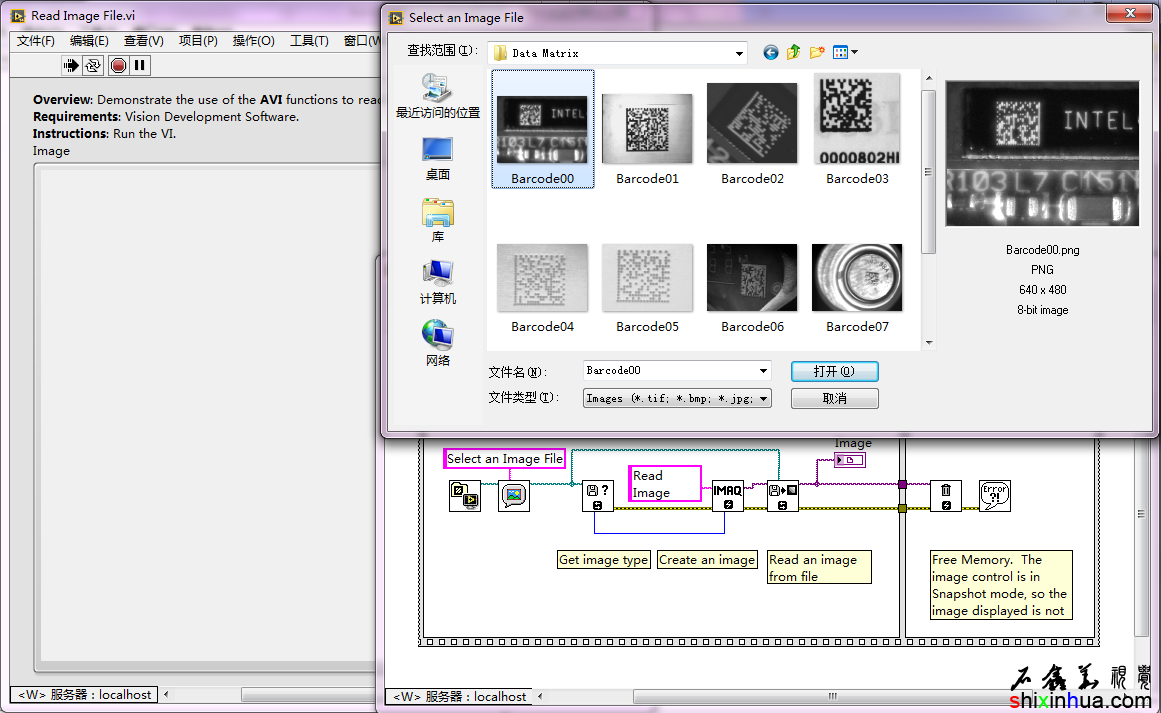Open the 项目(P) menu
This screenshot has height=713, width=1161.
click(x=198, y=41)
